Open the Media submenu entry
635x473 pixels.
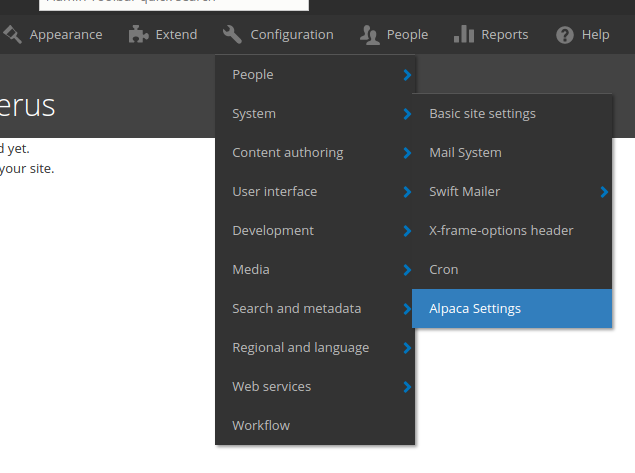click(251, 270)
